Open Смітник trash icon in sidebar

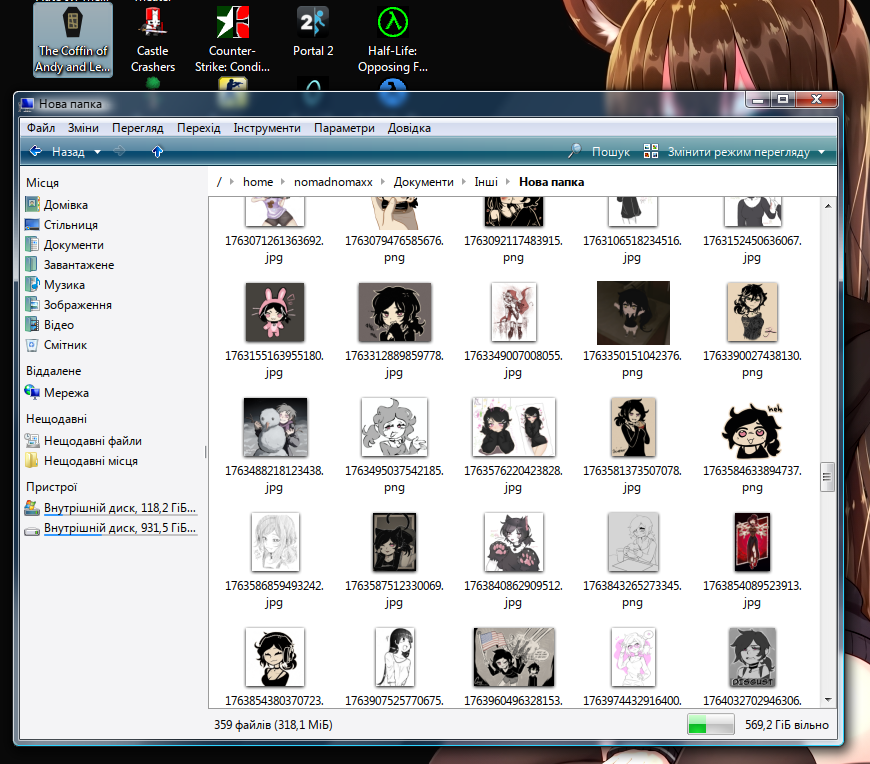pyautogui.click(x=32, y=345)
